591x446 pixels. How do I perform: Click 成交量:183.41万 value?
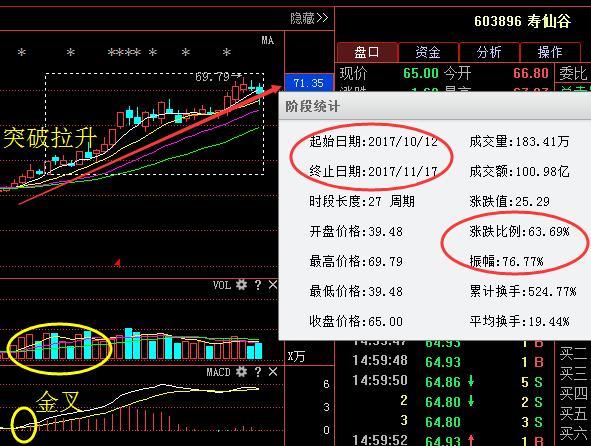[519, 142]
